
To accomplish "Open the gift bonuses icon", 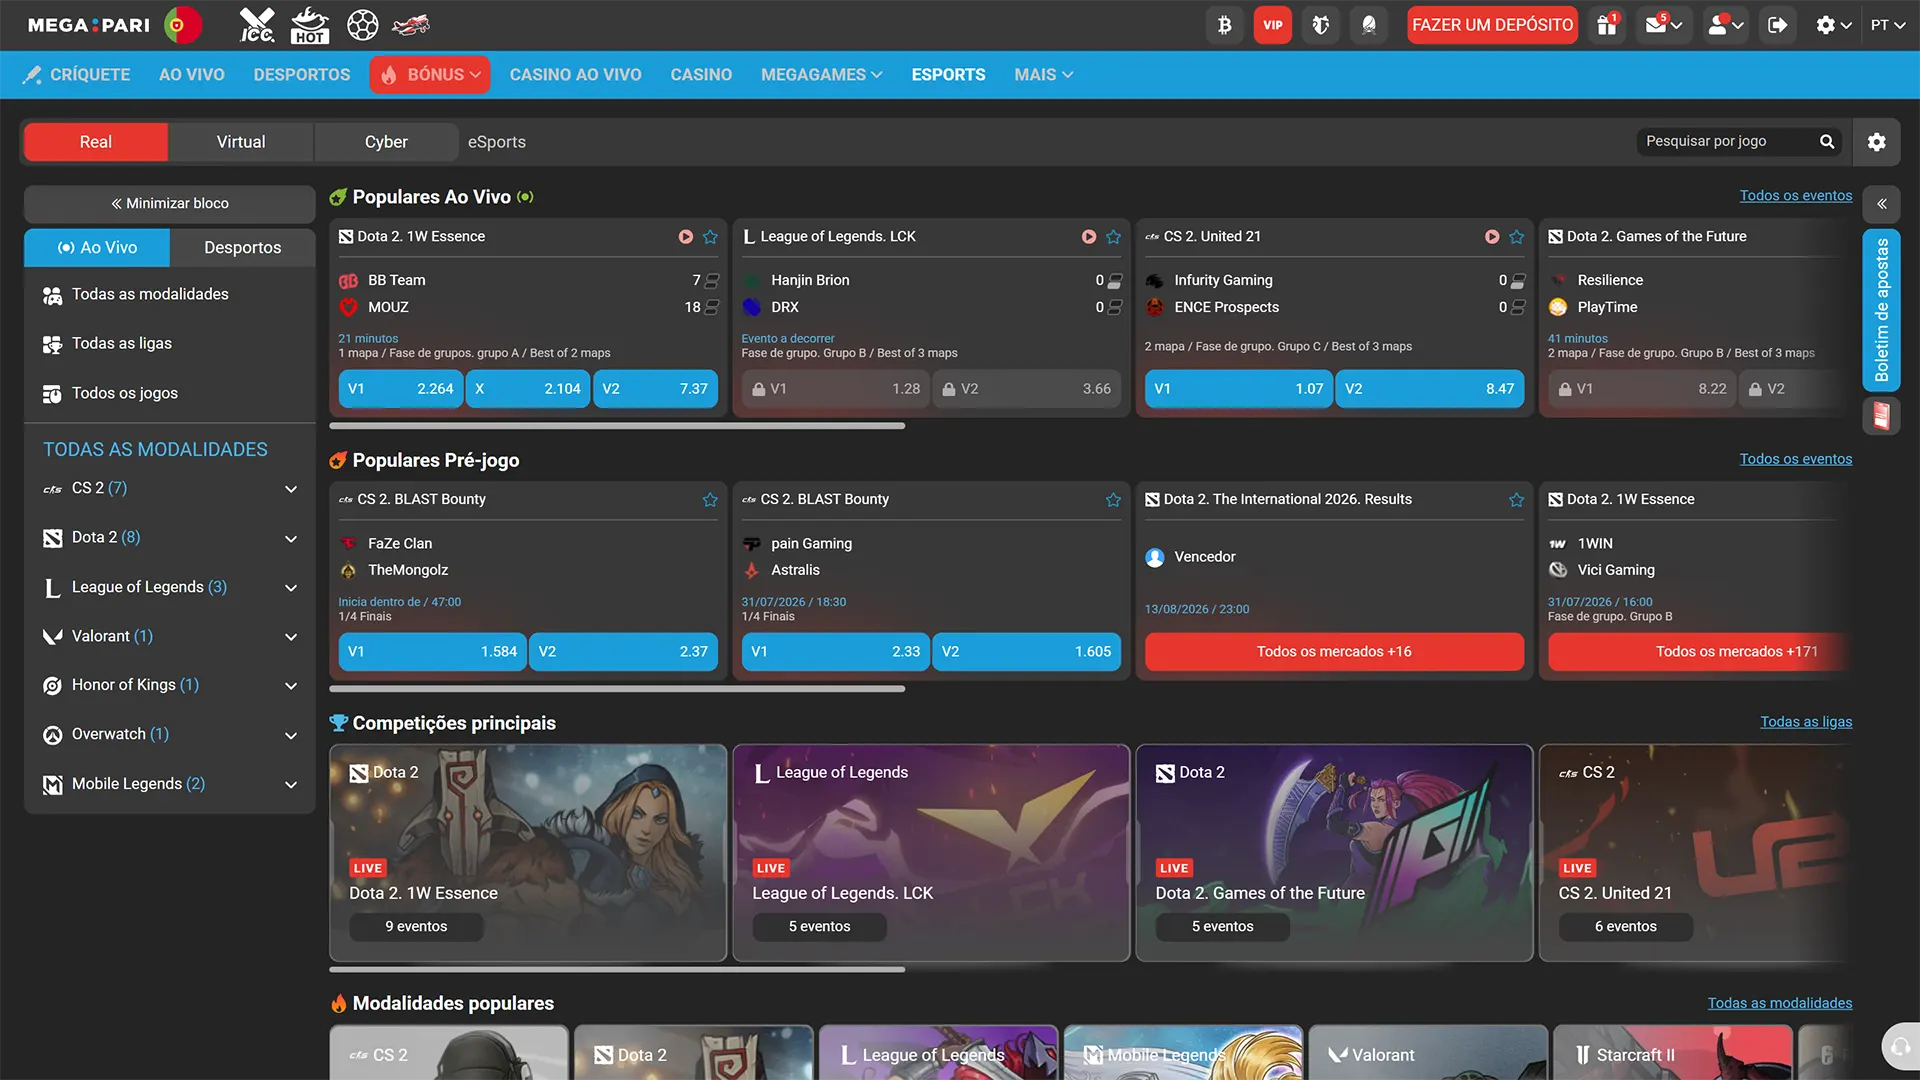I will [1607, 25].
